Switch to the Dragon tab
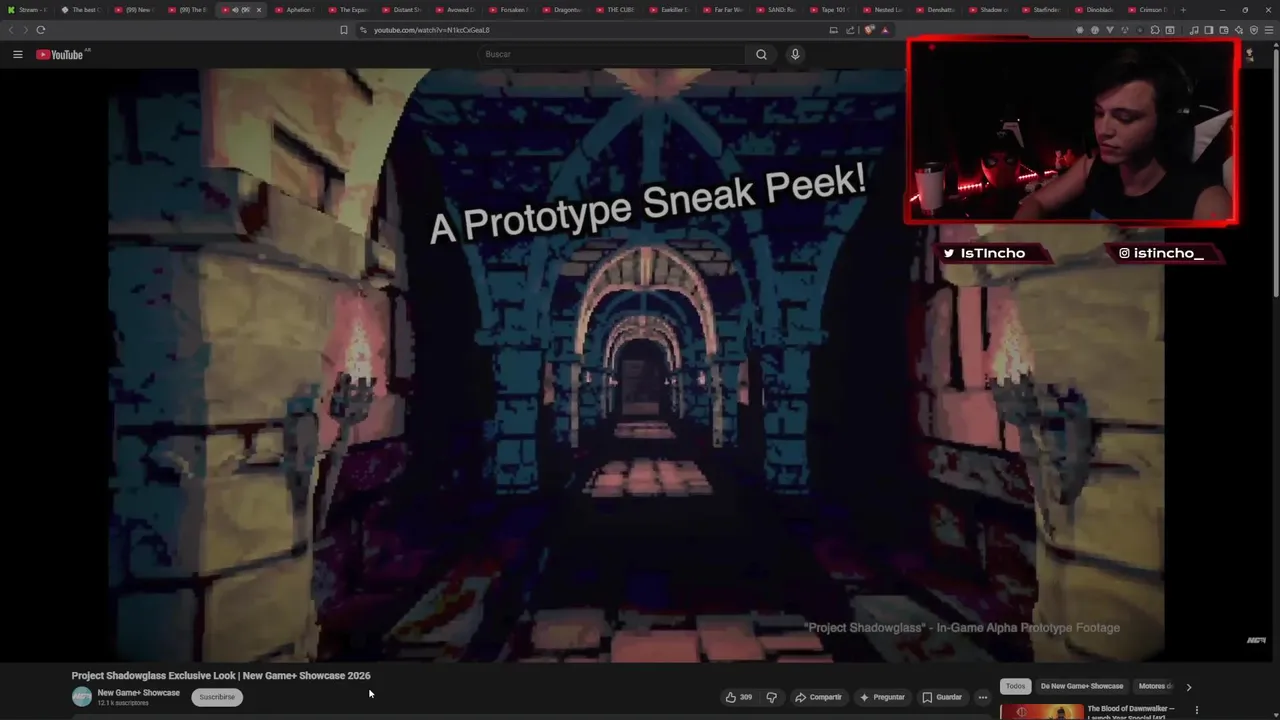This screenshot has height=720, width=1280. point(562,10)
